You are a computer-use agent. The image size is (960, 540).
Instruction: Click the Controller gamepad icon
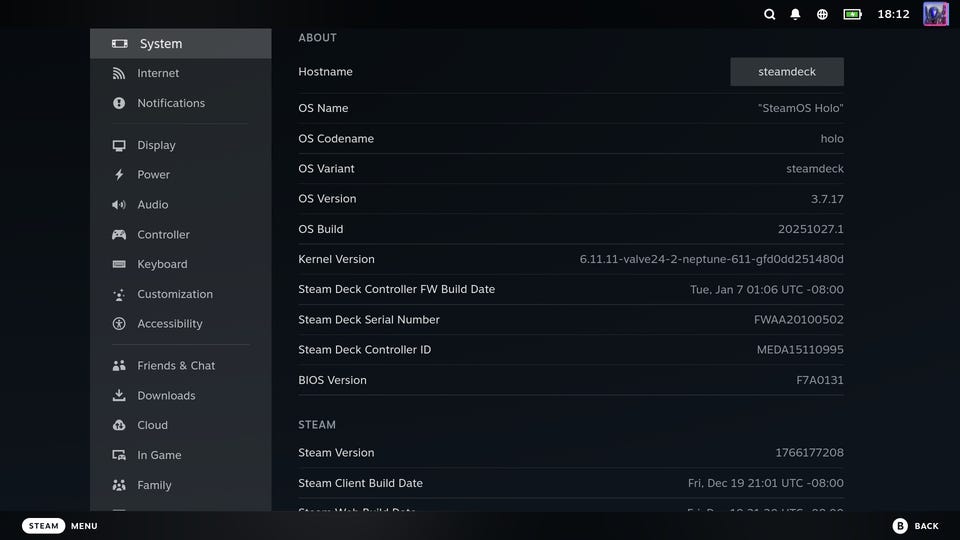point(119,234)
